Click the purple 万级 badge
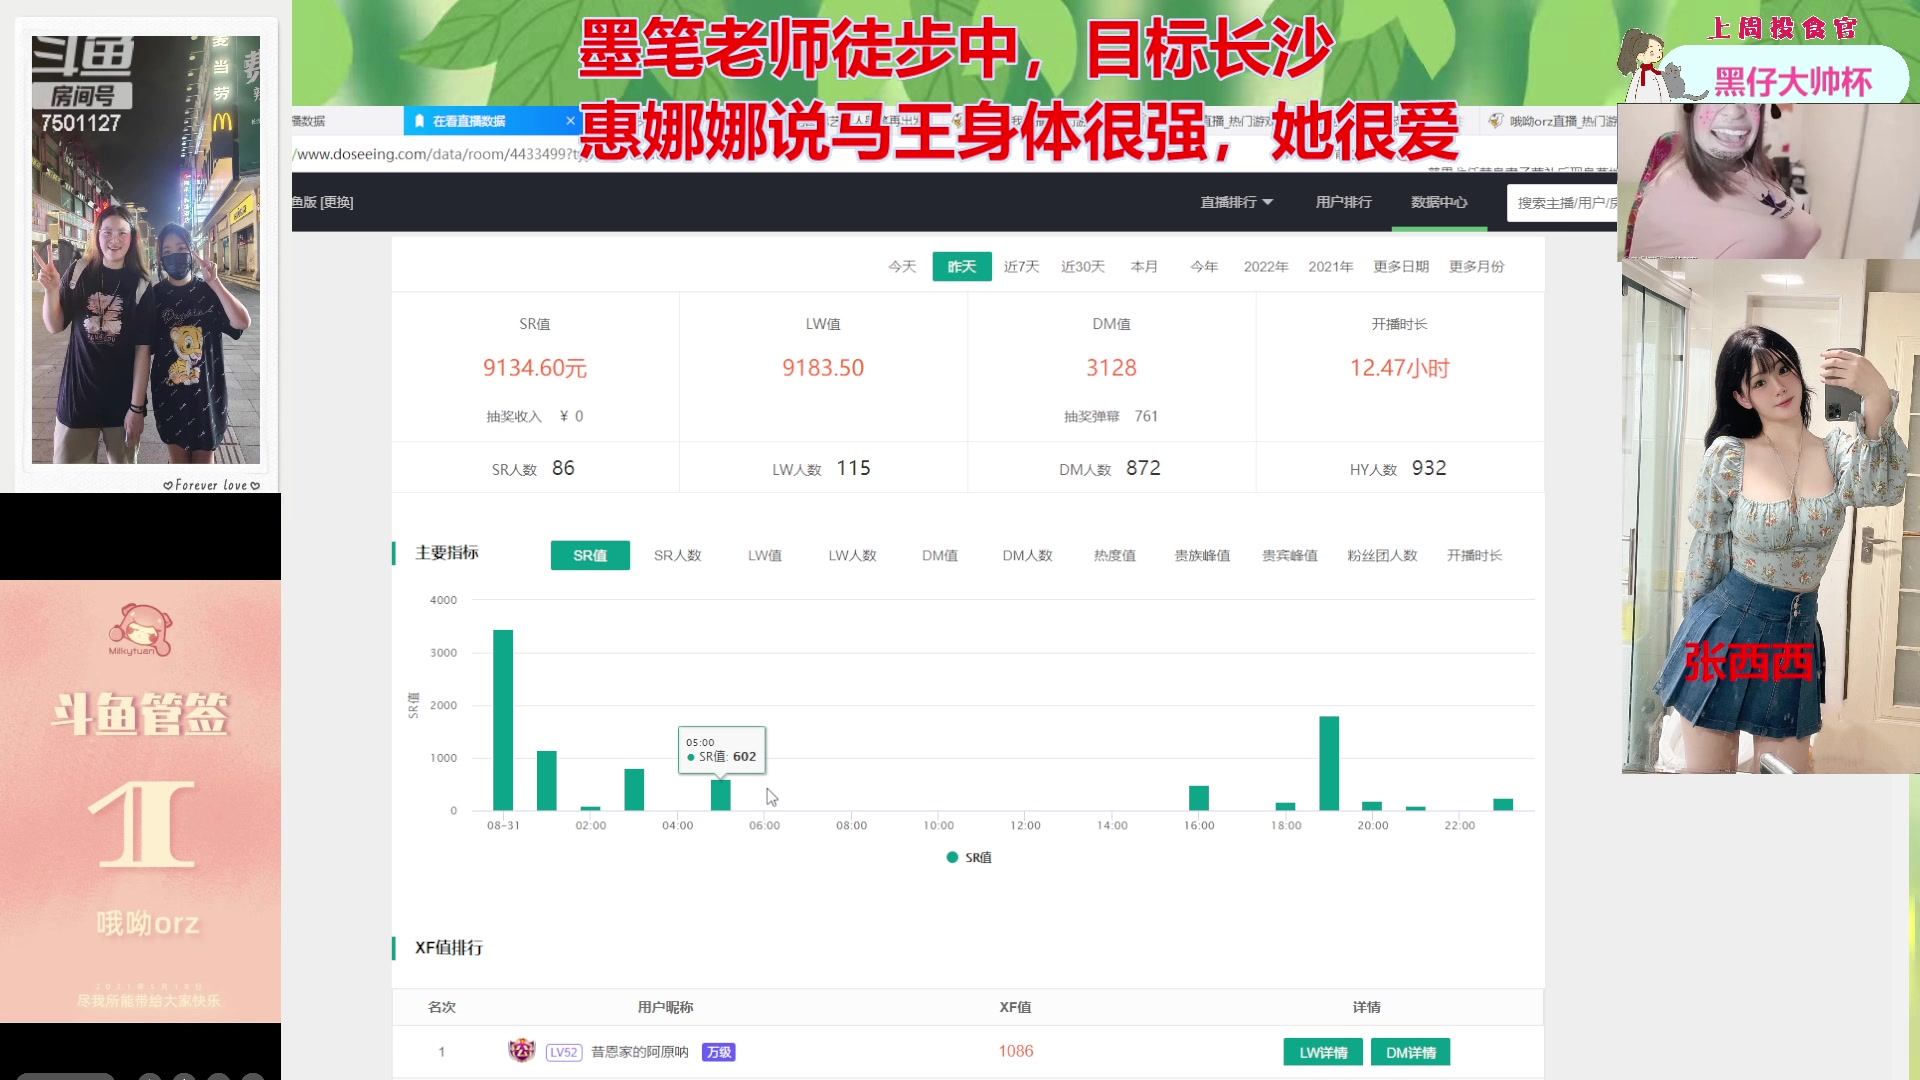The height and width of the screenshot is (1080, 1920). 718,1052
